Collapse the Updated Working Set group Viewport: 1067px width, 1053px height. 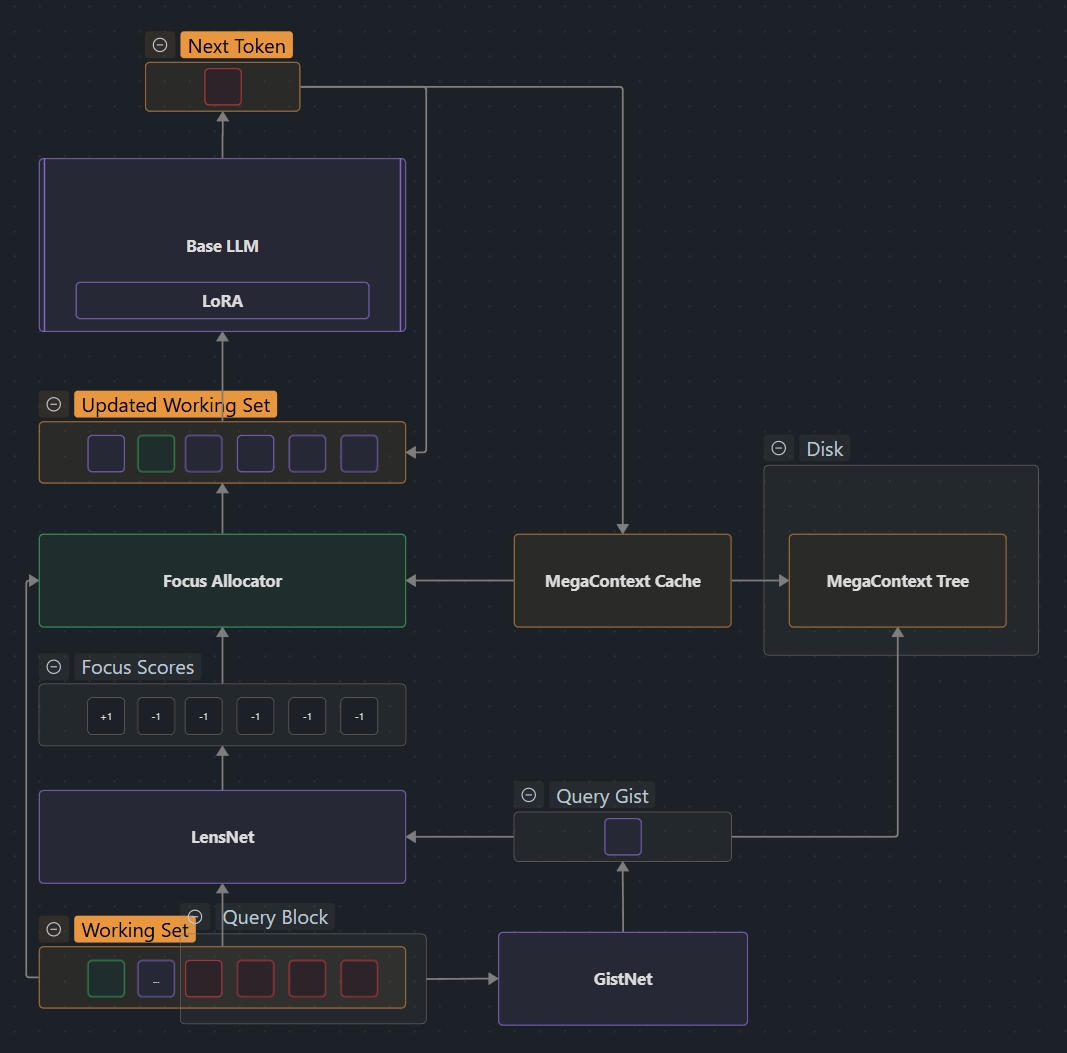54,404
